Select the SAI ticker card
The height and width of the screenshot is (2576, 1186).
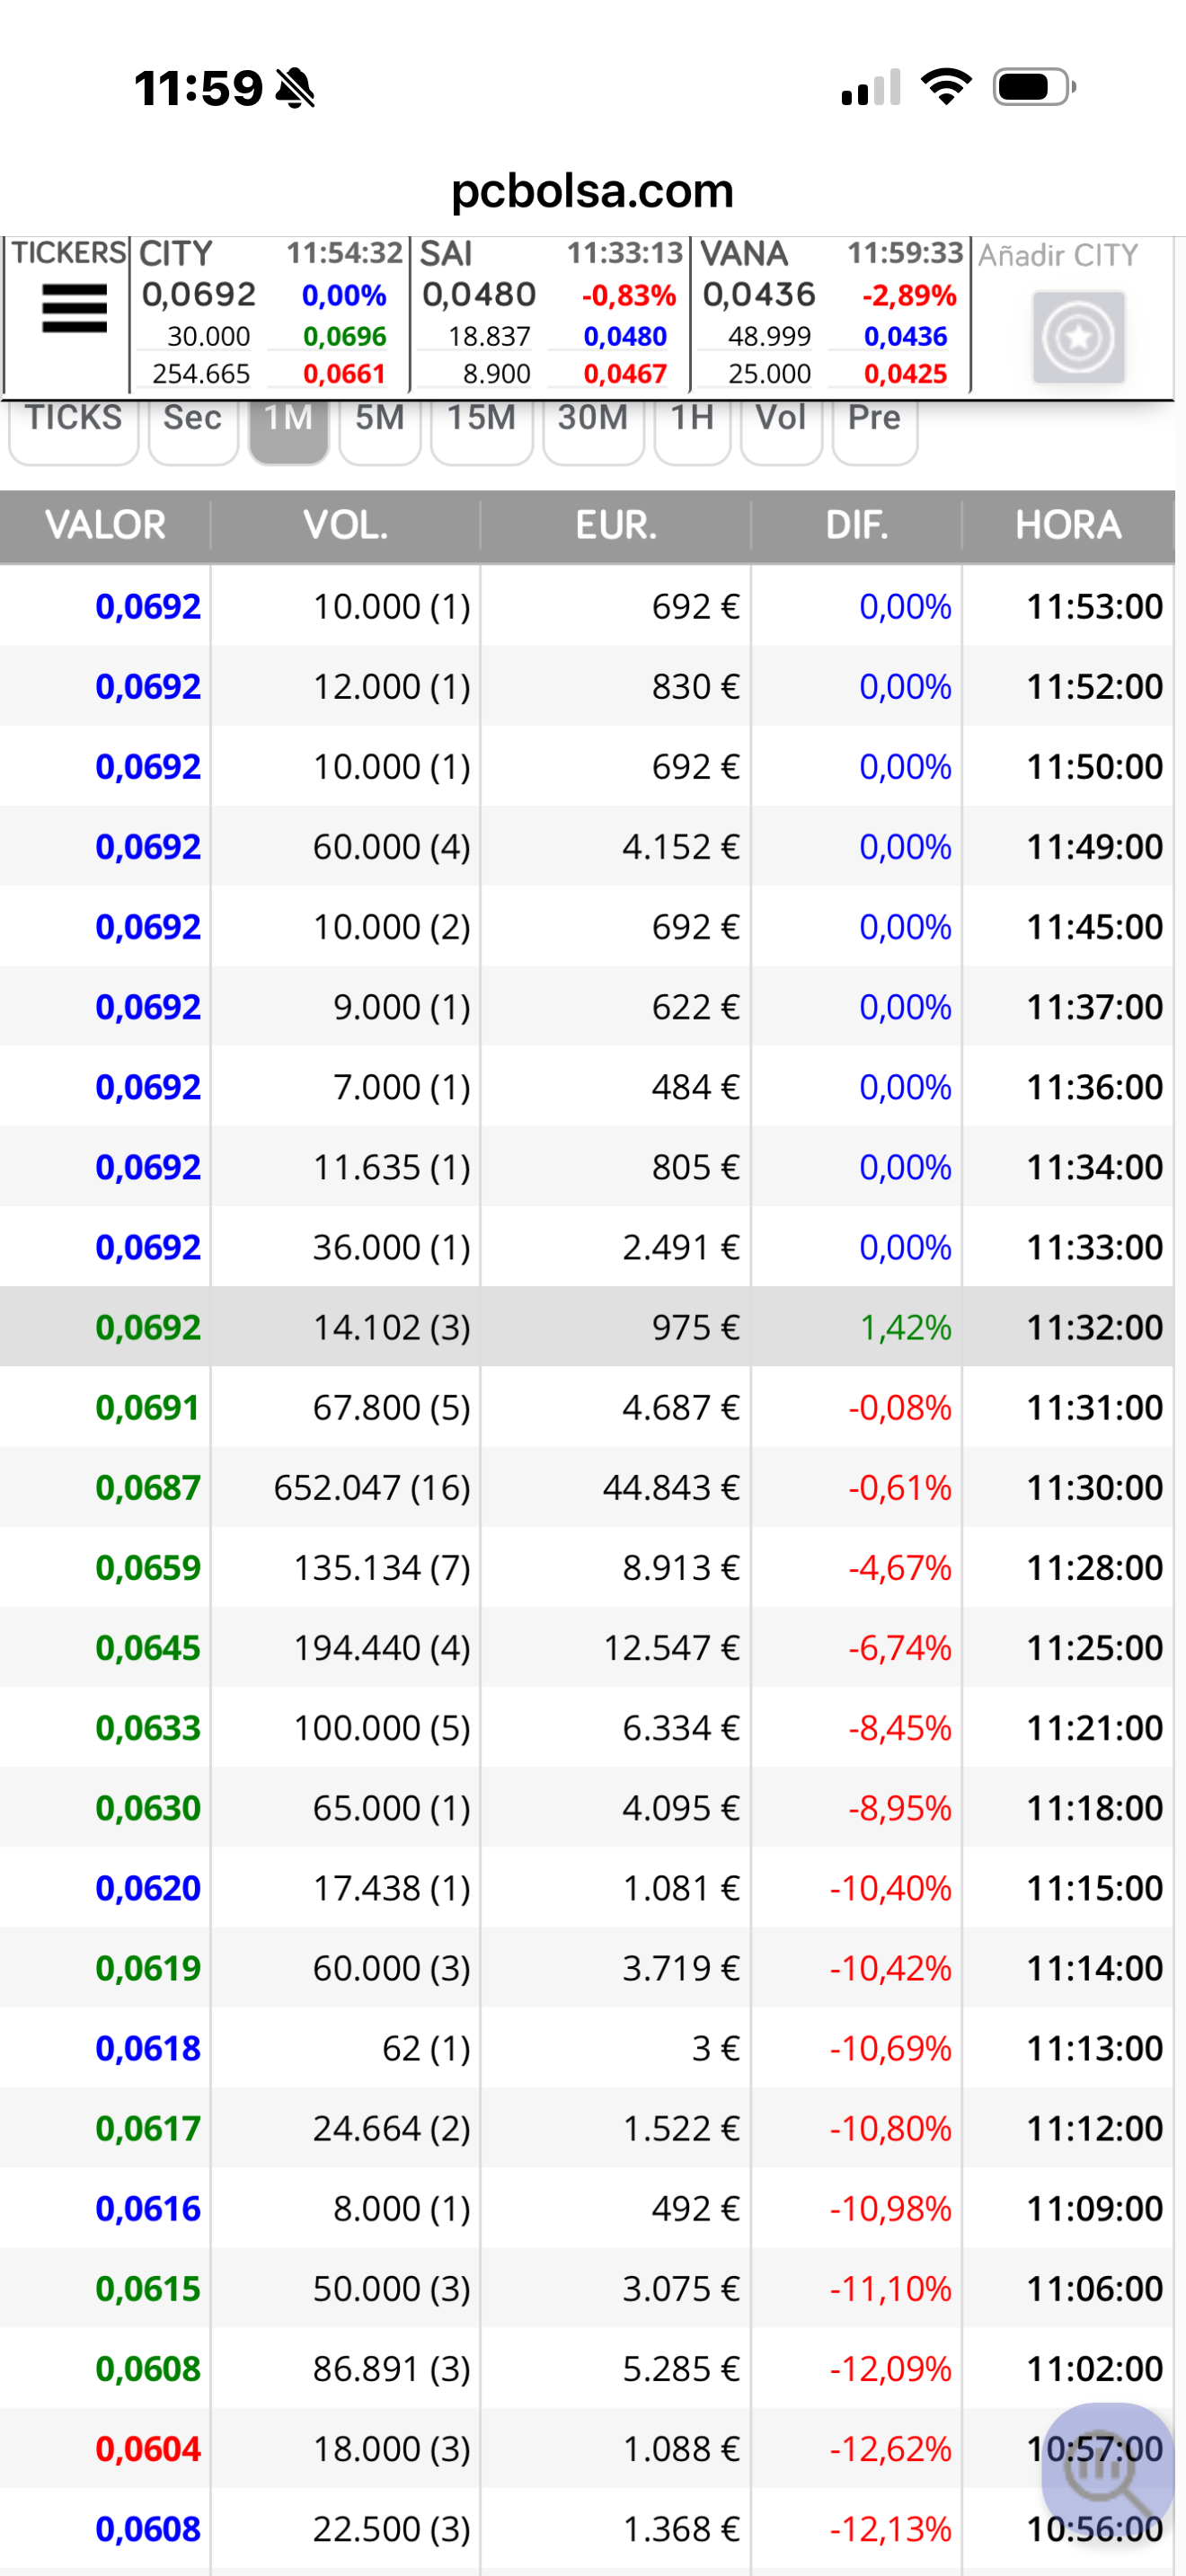click(551, 314)
